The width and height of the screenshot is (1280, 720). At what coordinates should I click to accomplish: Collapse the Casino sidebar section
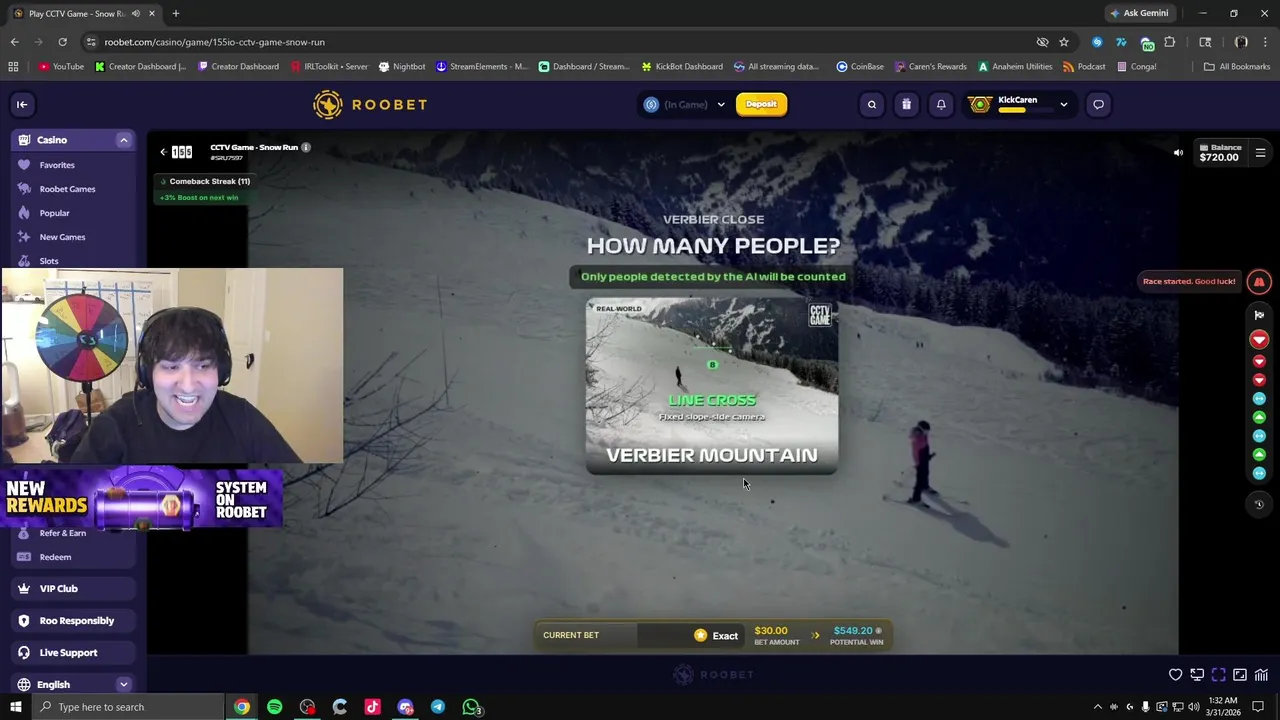[x=123, y=140]
